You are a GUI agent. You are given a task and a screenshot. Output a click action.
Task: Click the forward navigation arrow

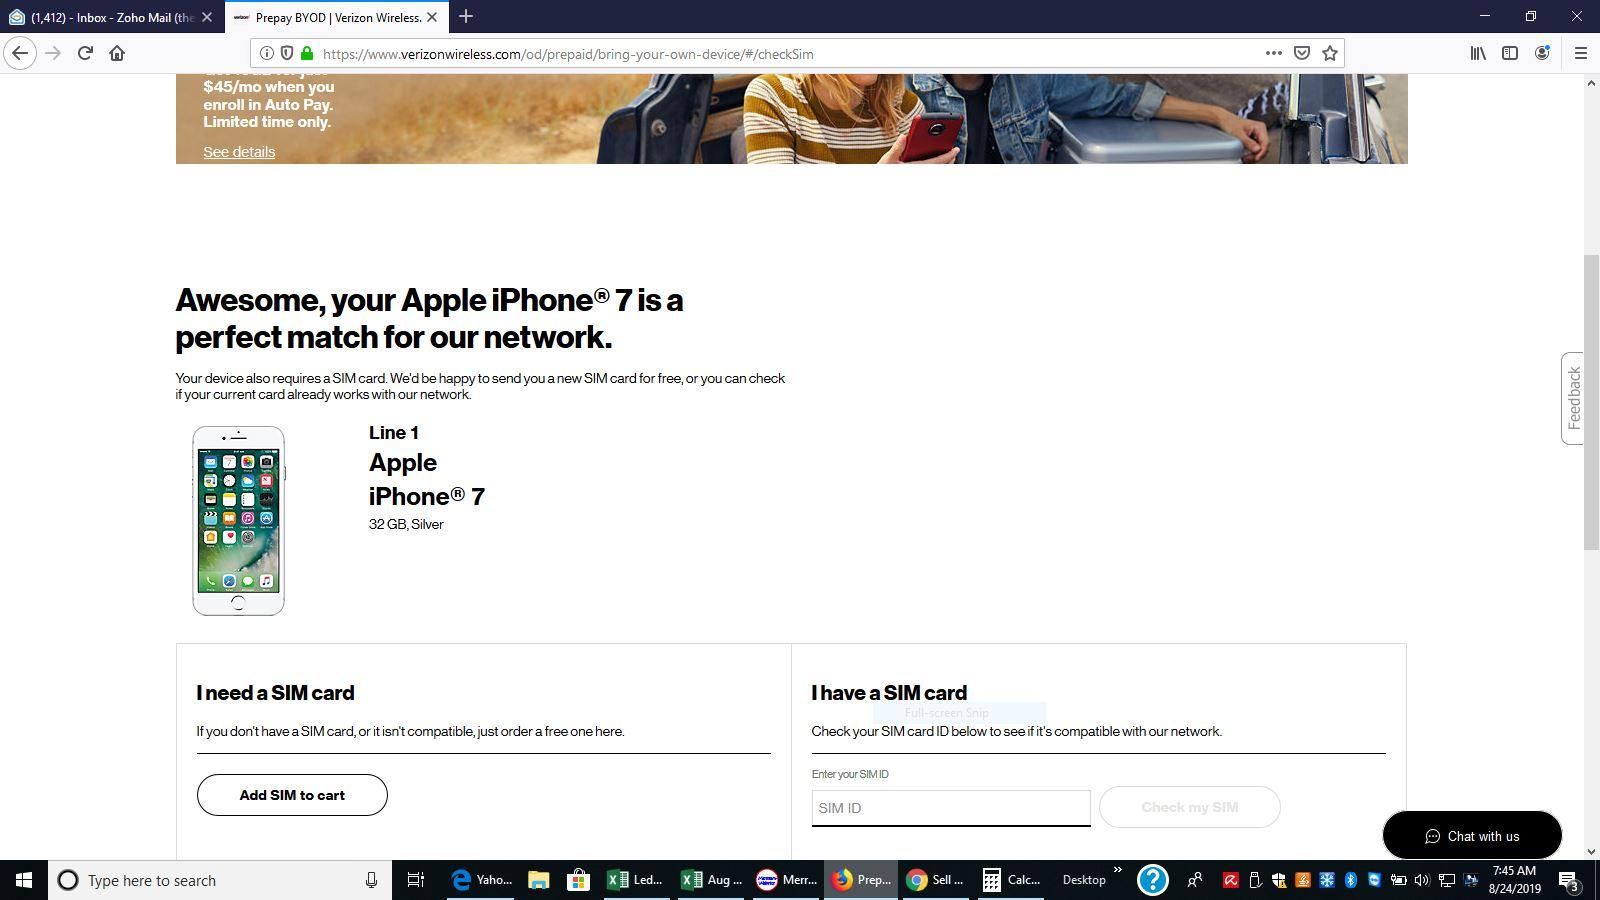point(53,53)
